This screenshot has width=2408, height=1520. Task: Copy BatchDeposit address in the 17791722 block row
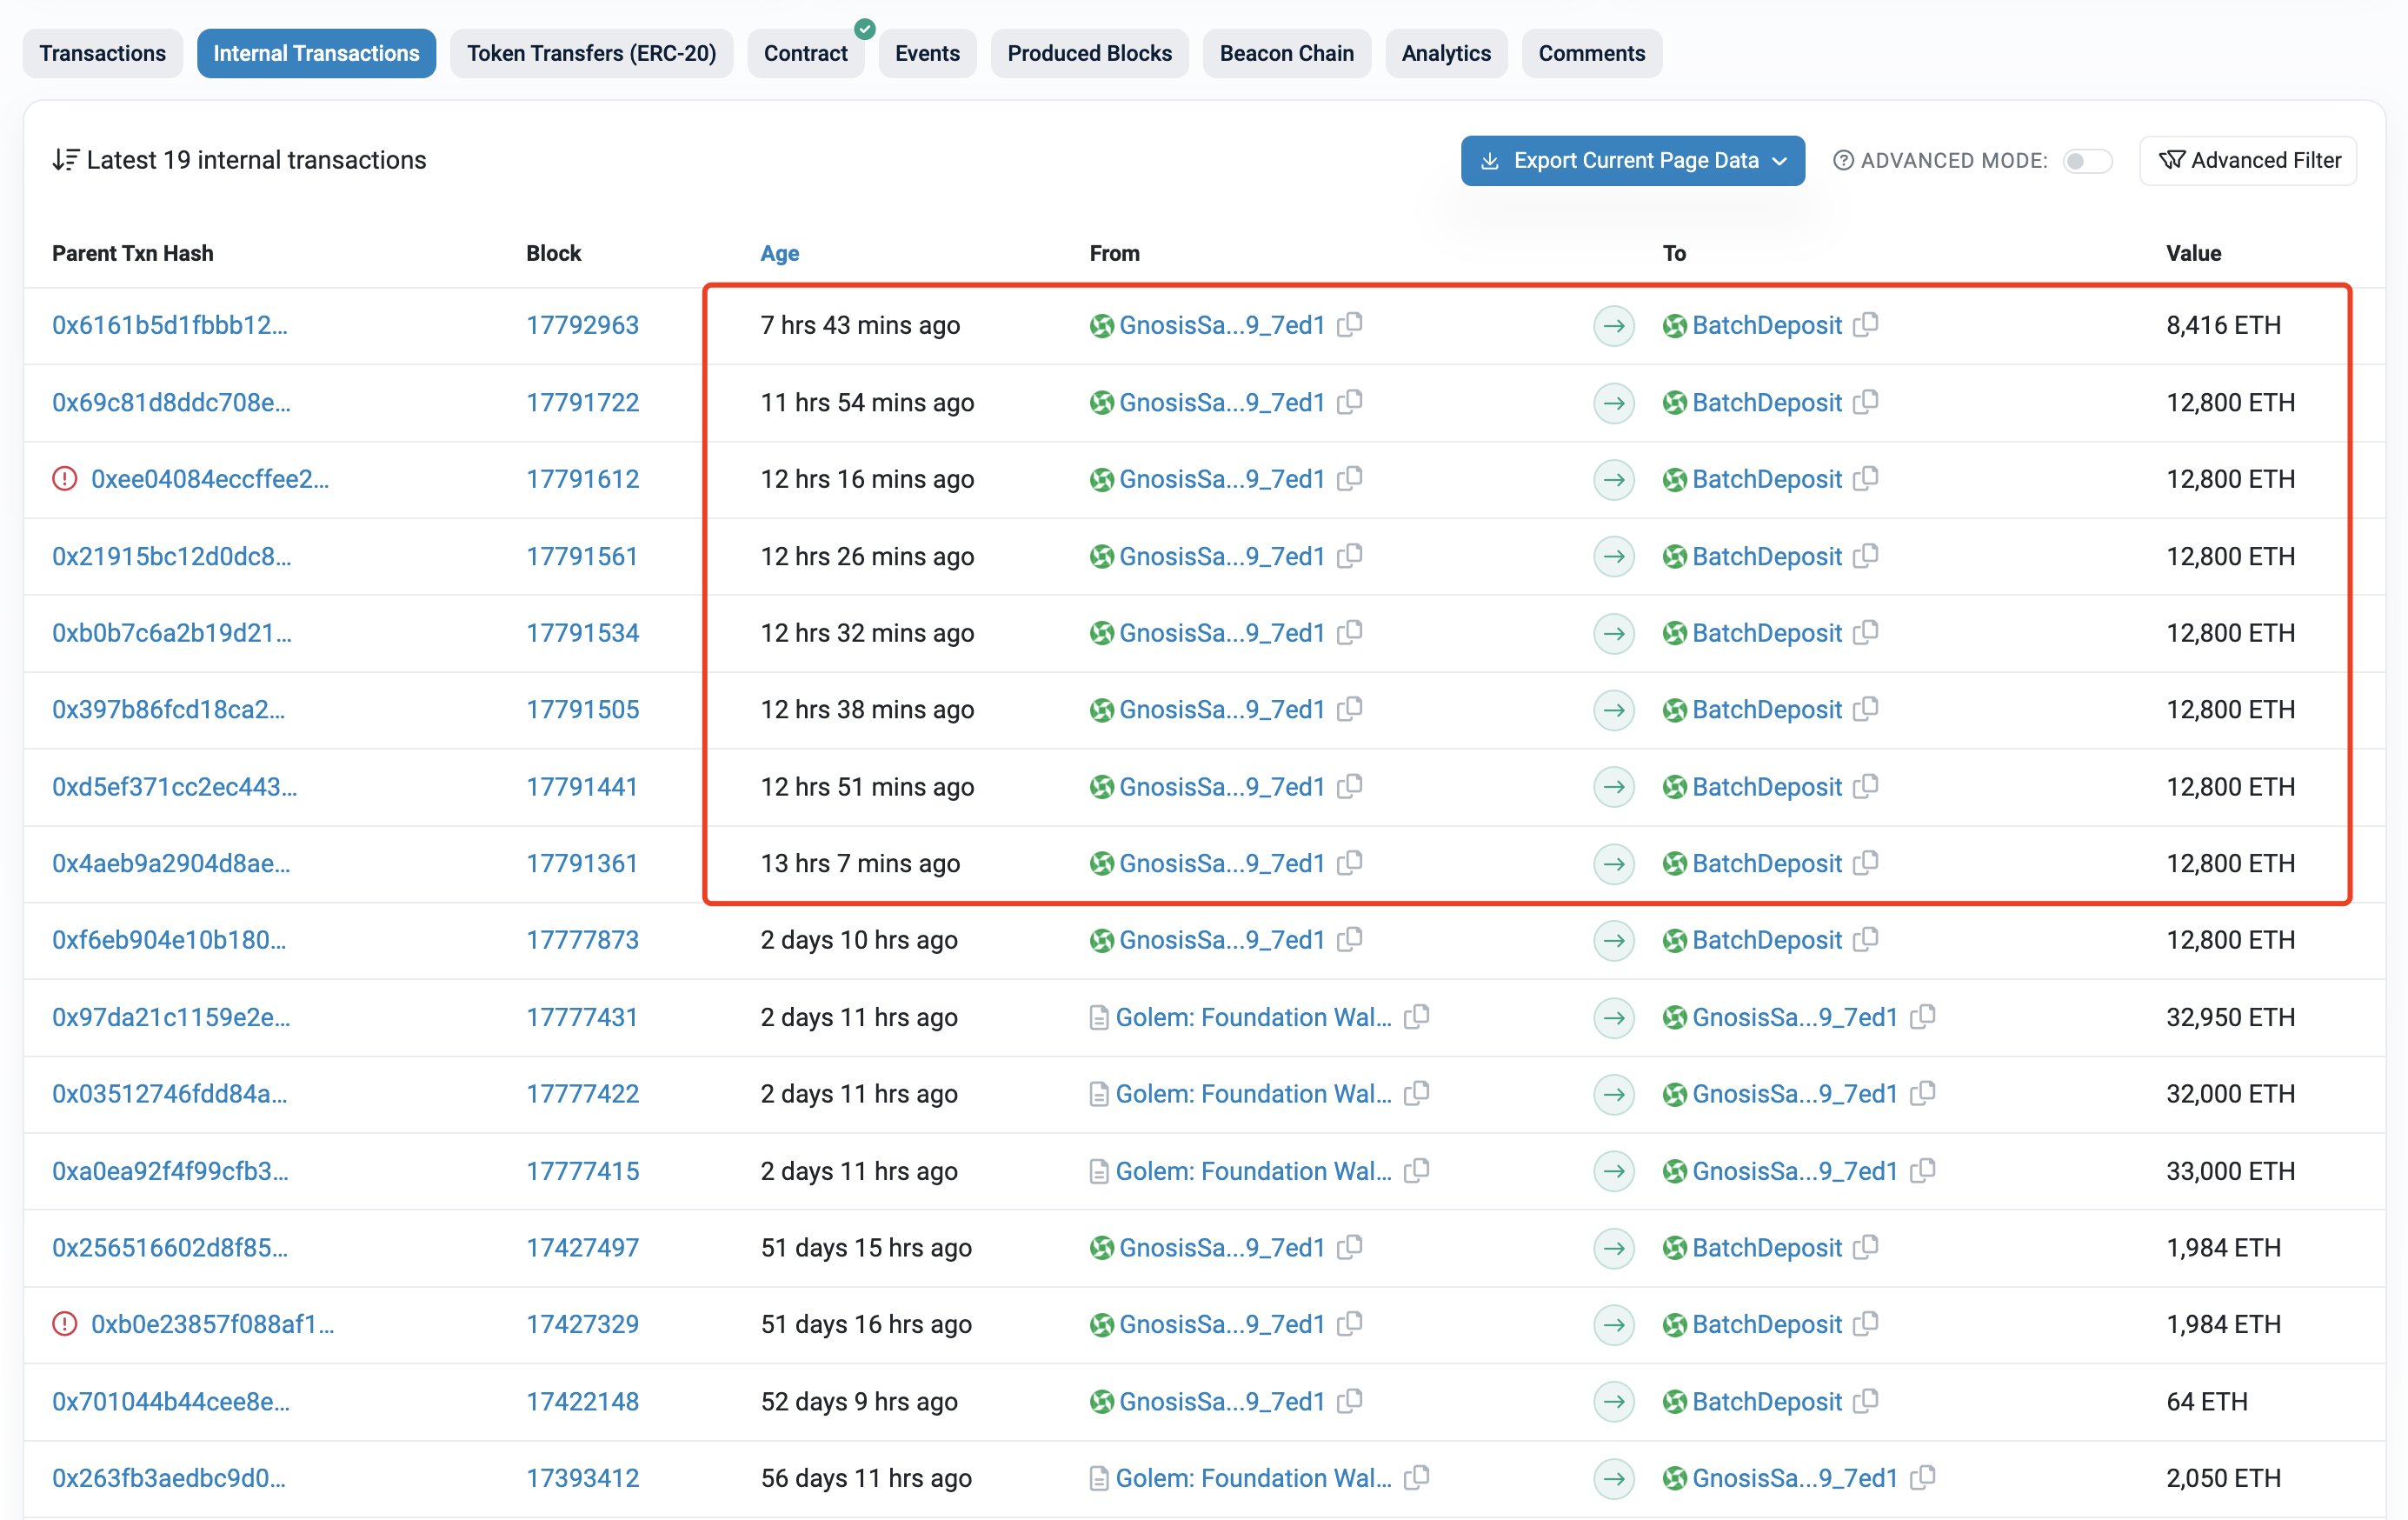point(1866,402)
